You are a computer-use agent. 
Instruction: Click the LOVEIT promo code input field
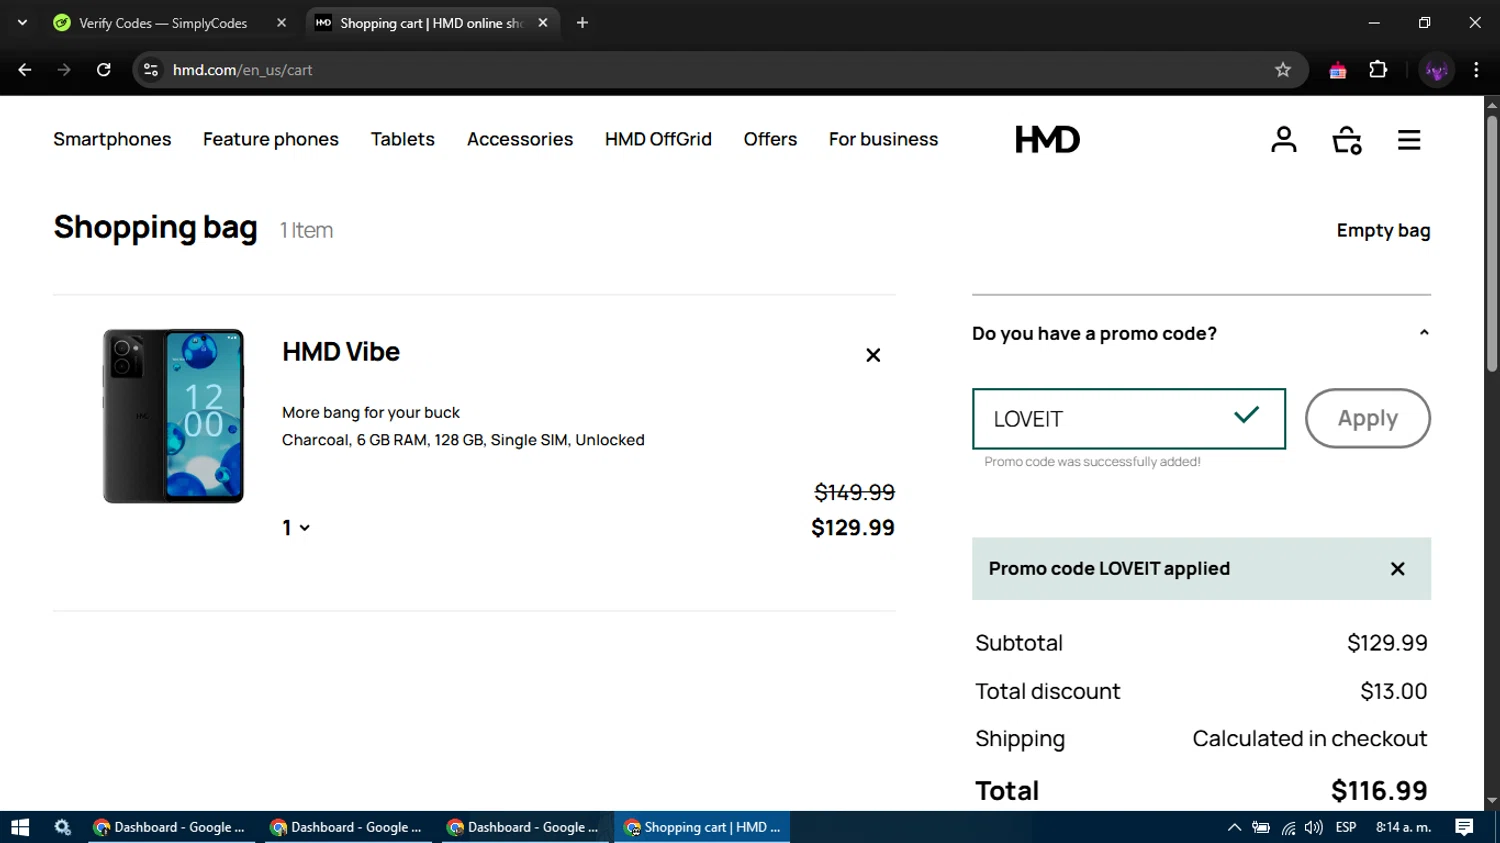[1129, 419]
